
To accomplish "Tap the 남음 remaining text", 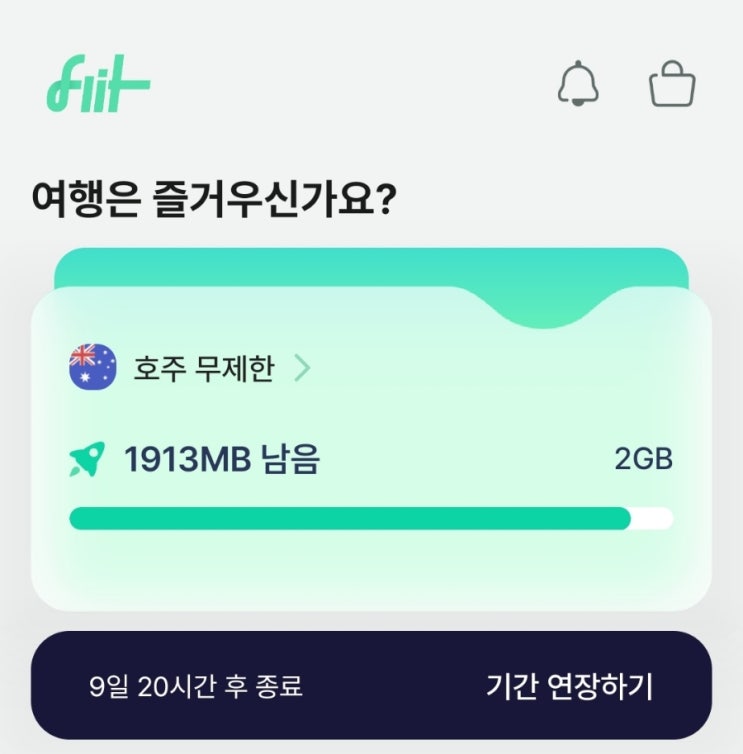I will (x=290, y=459).
